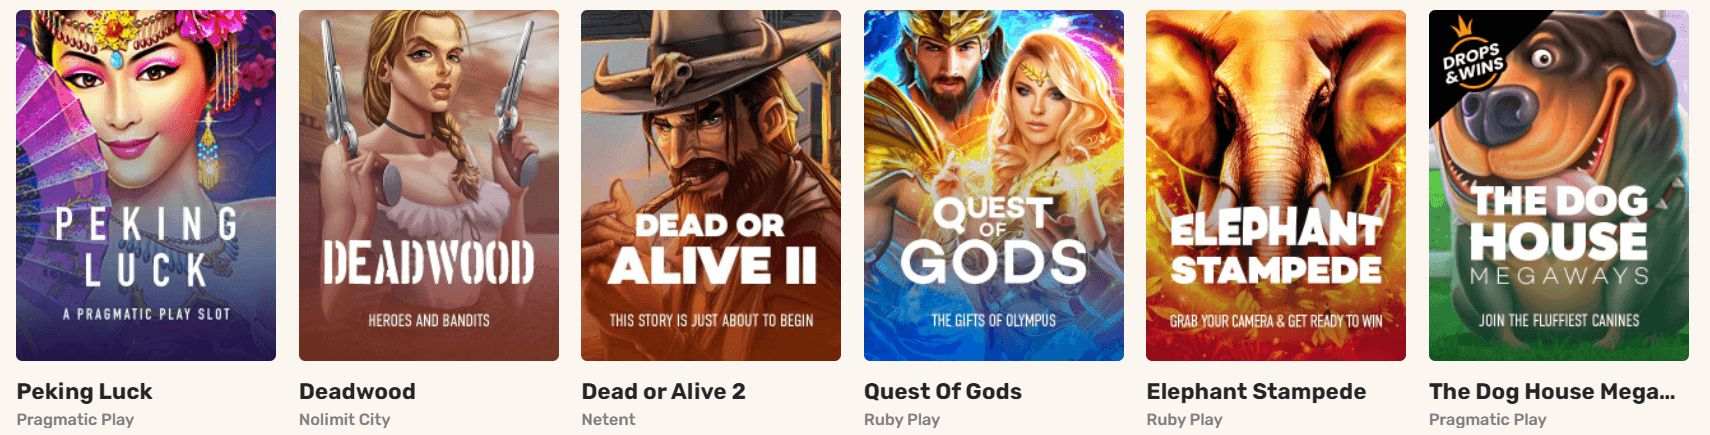
Task: Click the Nolimit City provider label
Action: tap(344, 420)
